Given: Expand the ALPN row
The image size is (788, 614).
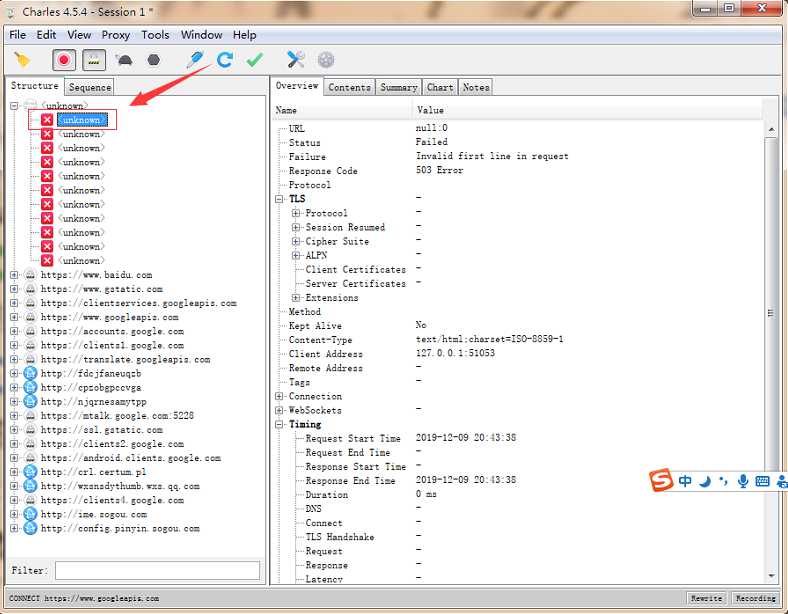Looking at the screenshot, I should pos(296,255).
